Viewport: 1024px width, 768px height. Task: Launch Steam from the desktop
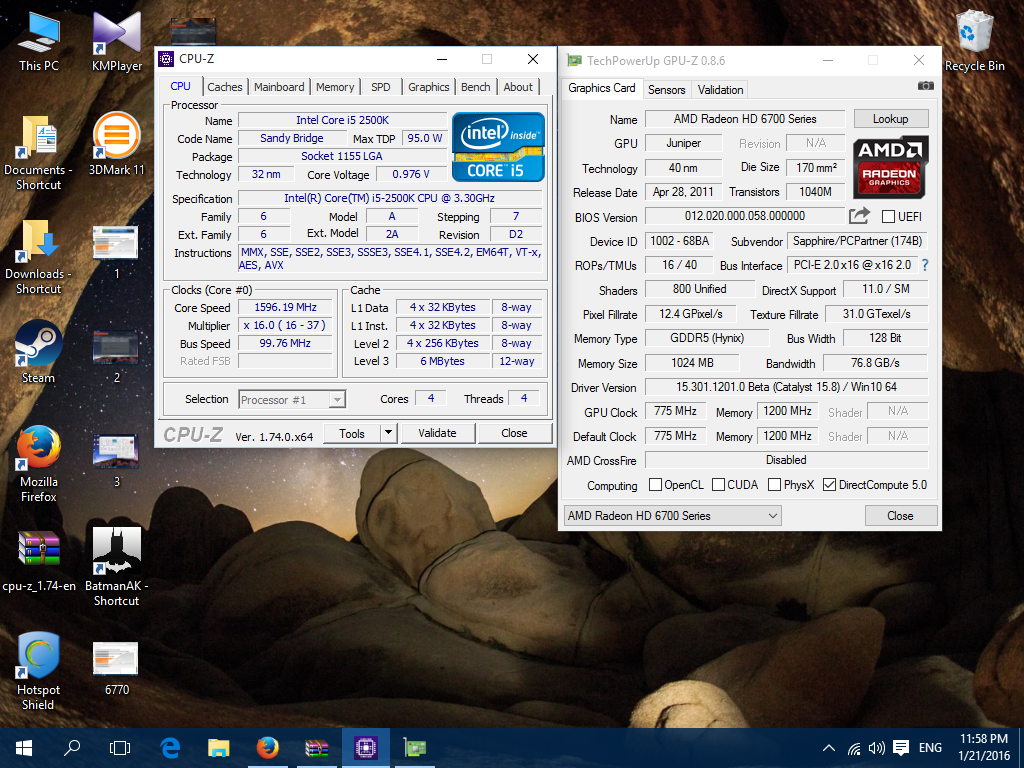tap(39, 352)
